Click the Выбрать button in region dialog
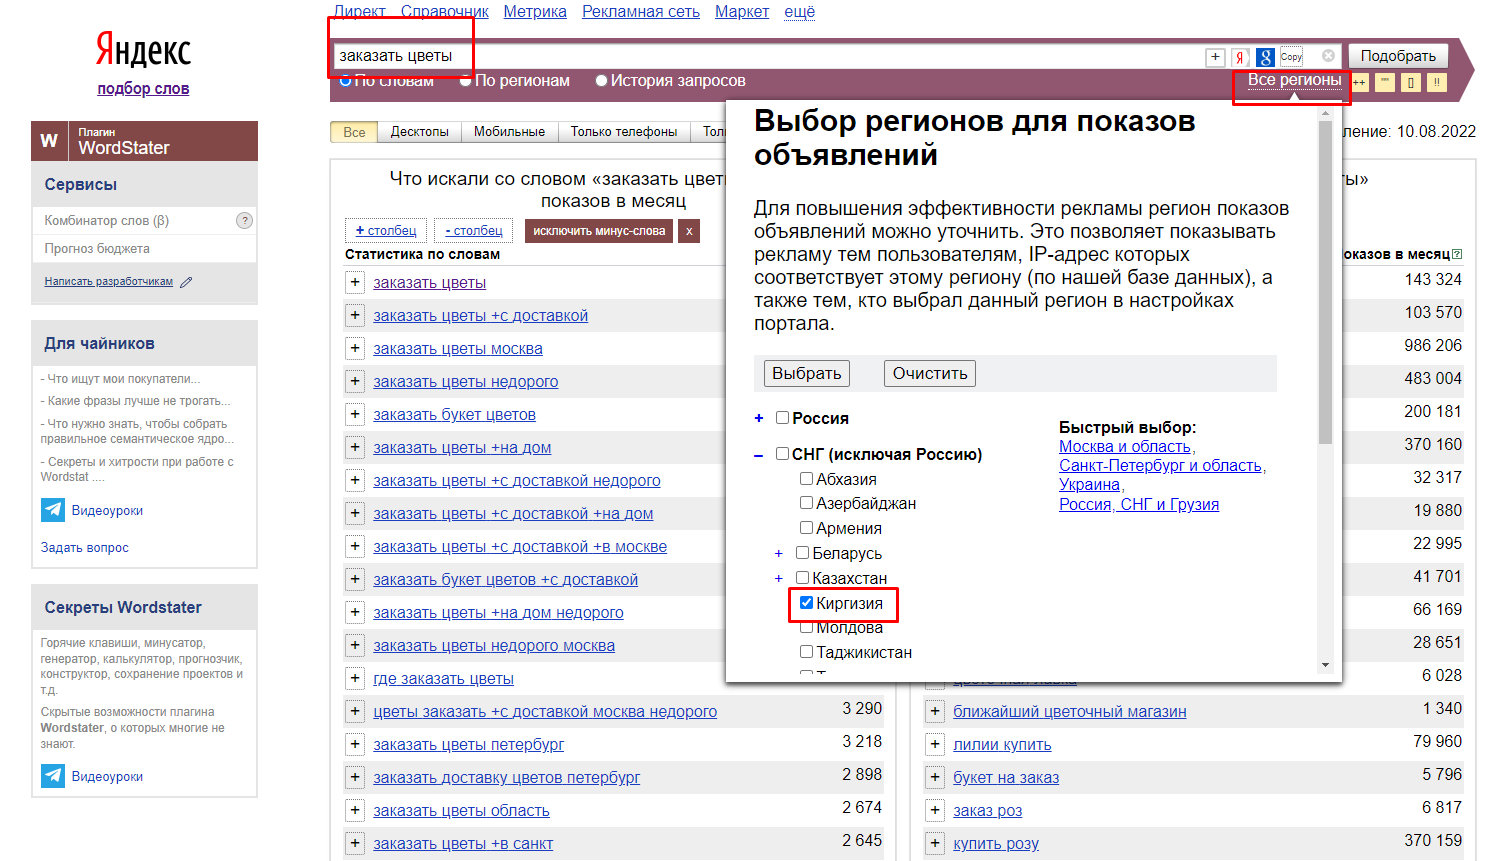 click(807, 373)
